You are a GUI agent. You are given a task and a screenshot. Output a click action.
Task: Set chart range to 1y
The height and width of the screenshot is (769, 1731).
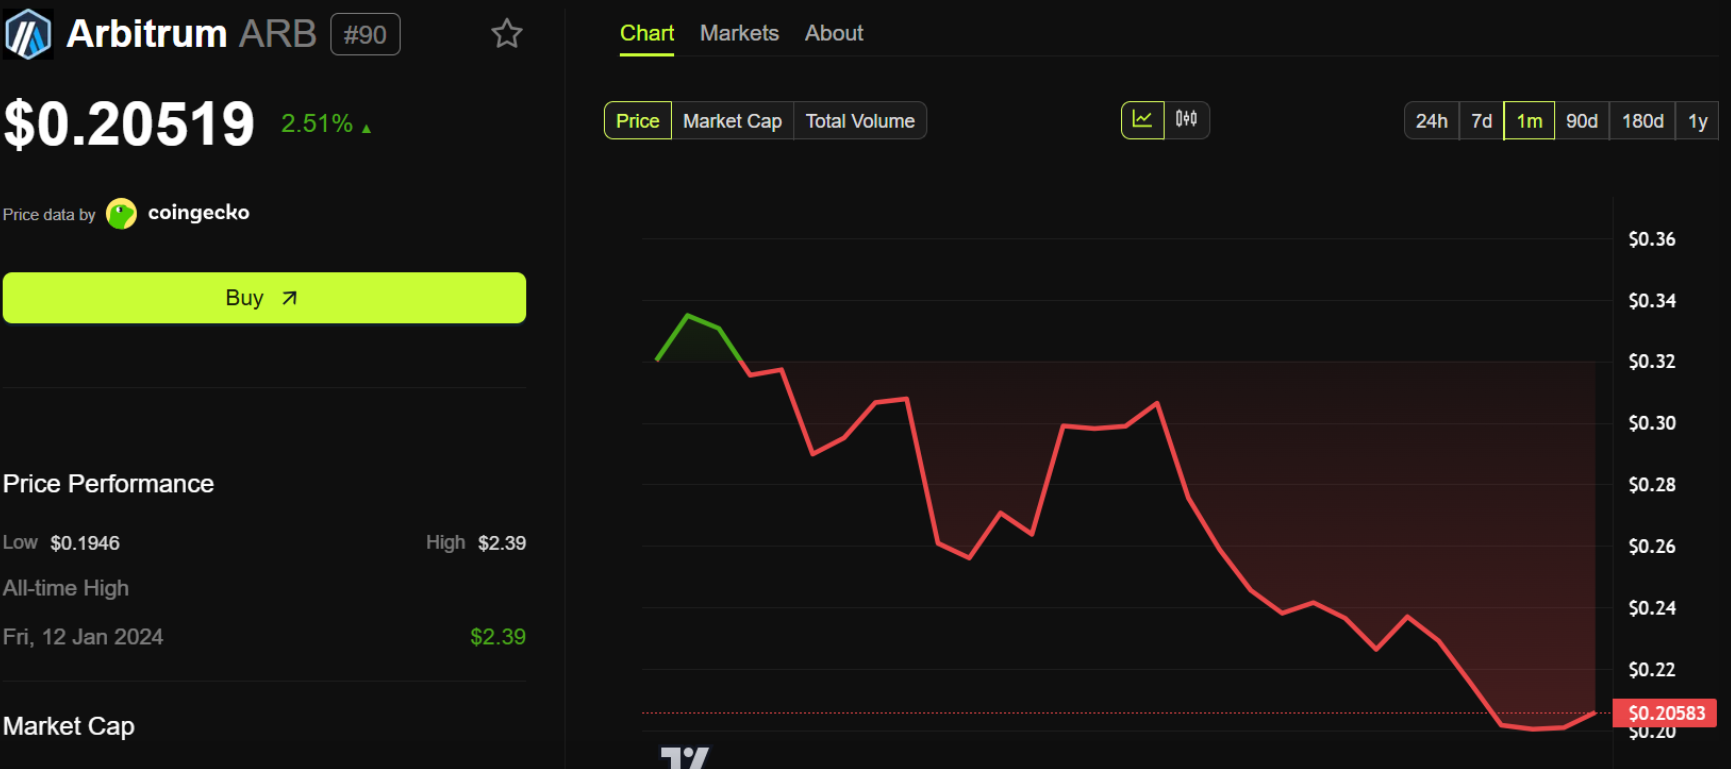click(x=1697, y=121)
